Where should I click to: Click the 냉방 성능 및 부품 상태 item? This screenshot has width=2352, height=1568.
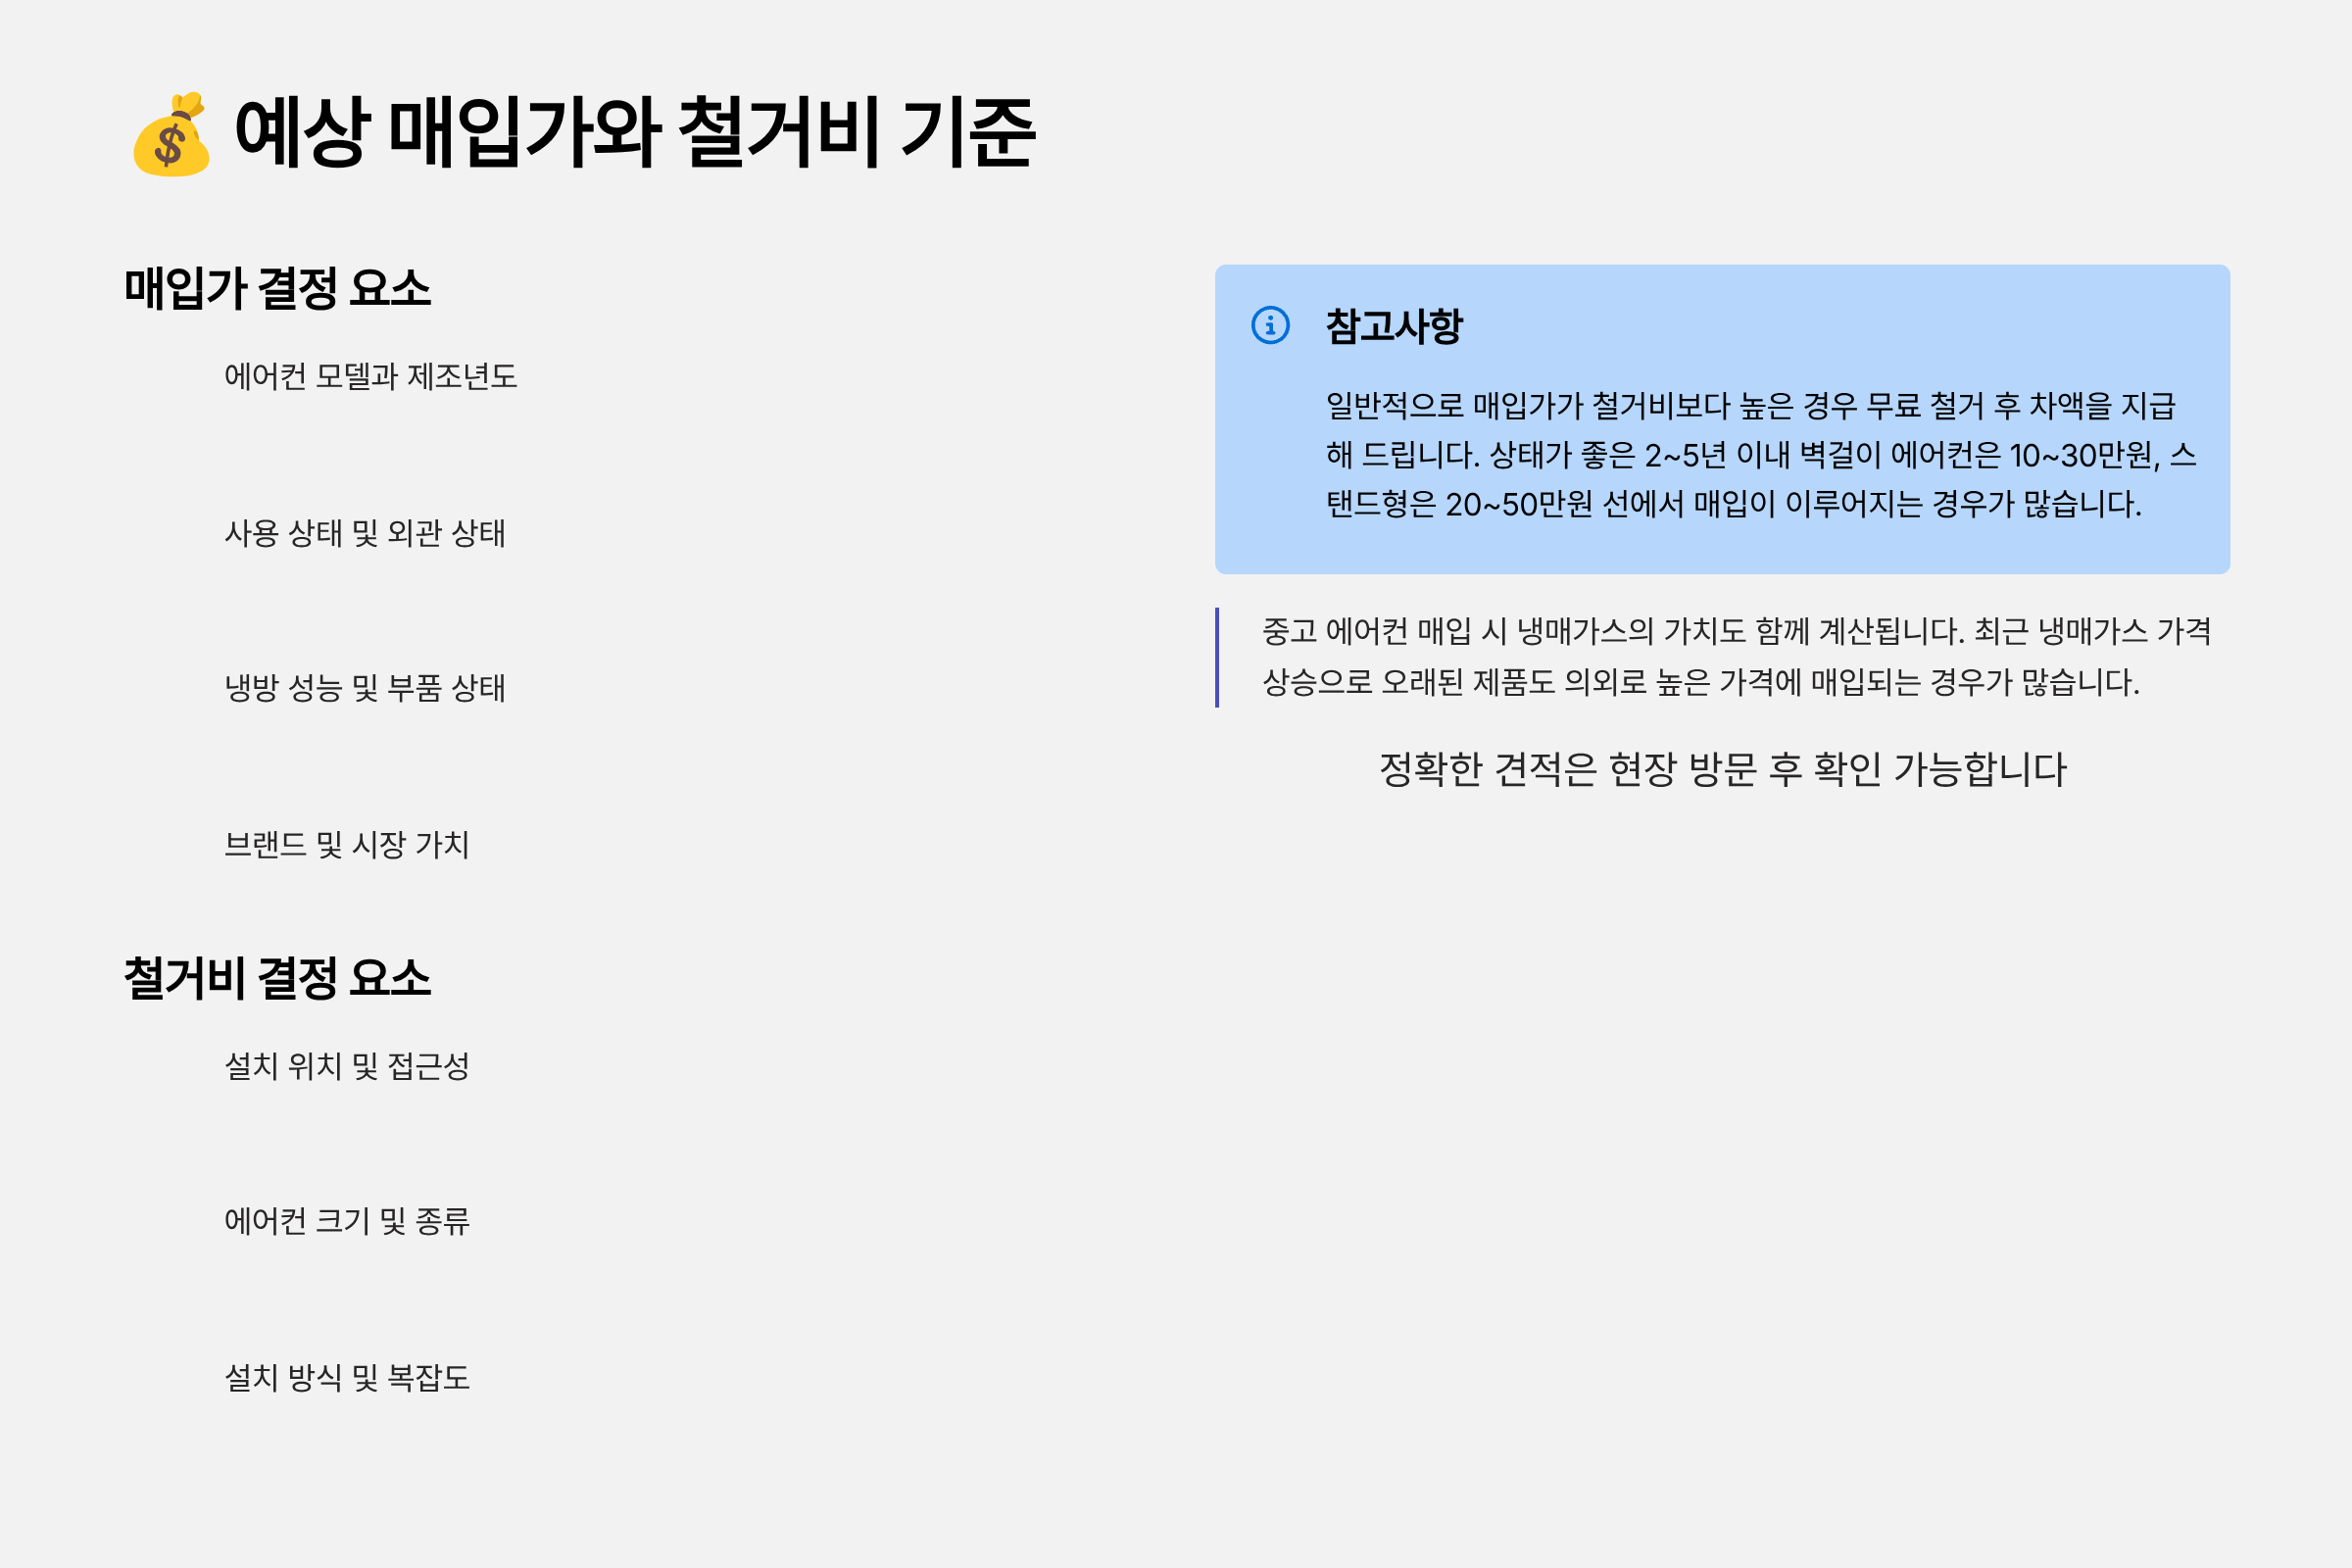coord(364,688)
